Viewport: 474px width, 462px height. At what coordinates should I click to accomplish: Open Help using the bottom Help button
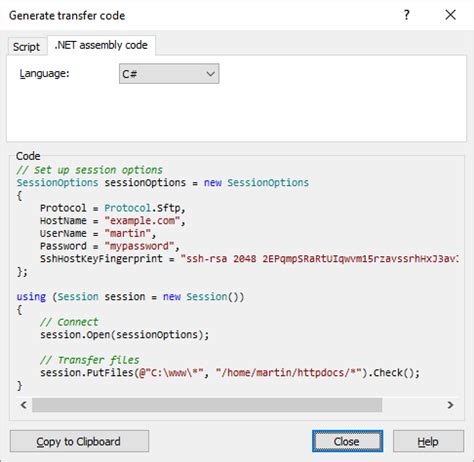point(428,441)
